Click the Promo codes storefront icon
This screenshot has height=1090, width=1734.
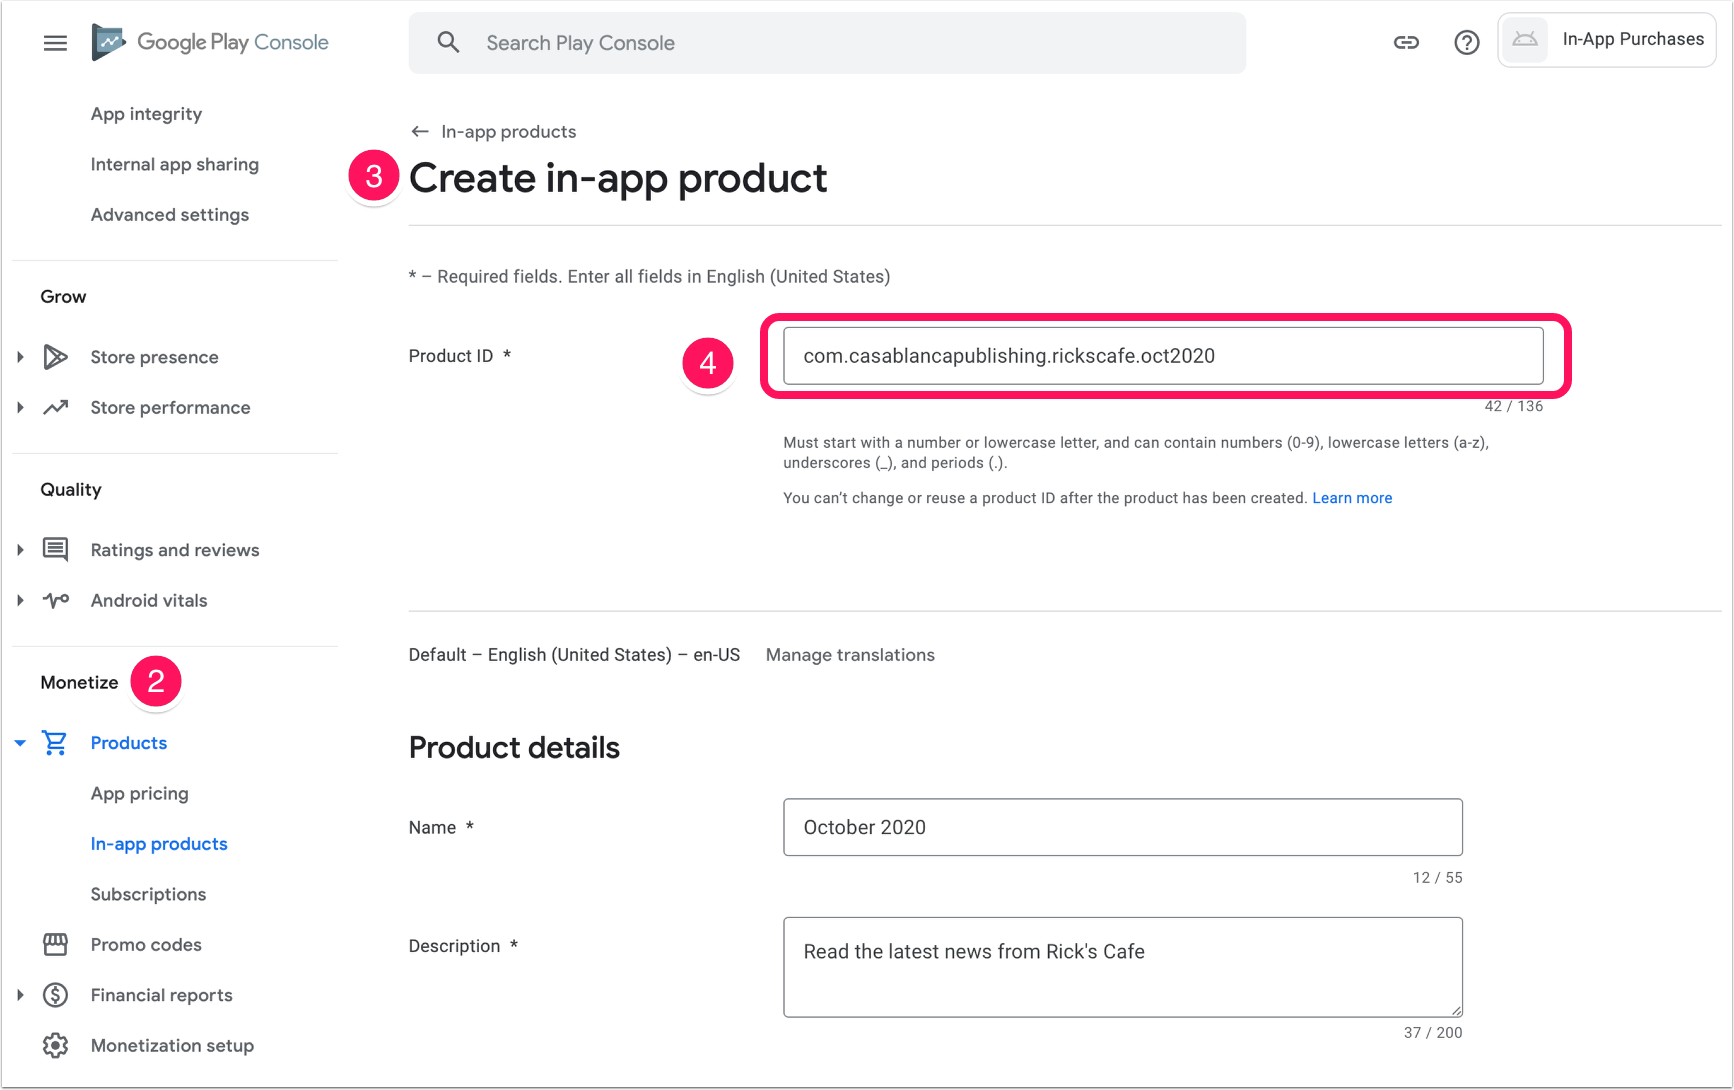point(56,944)
